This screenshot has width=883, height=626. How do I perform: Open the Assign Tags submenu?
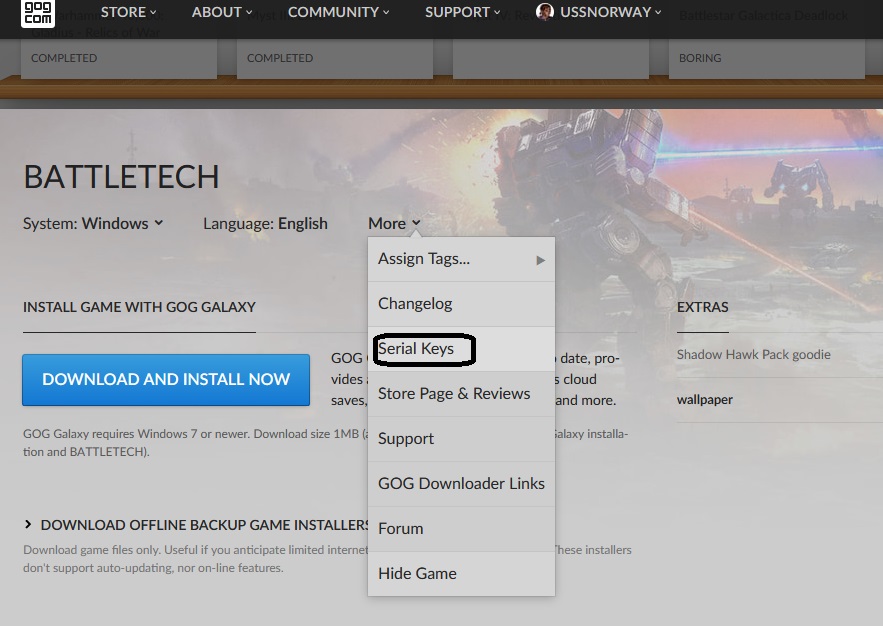461,259
